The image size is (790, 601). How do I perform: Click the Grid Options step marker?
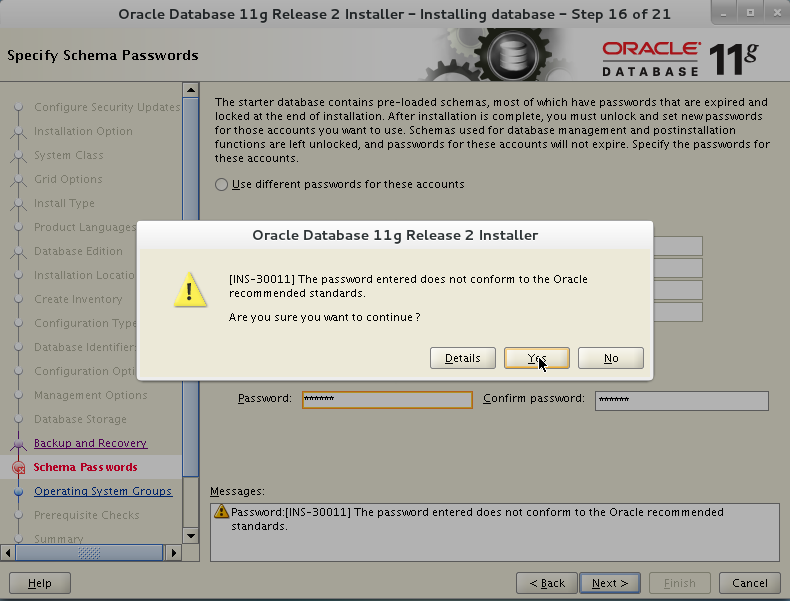pos(19,180)
